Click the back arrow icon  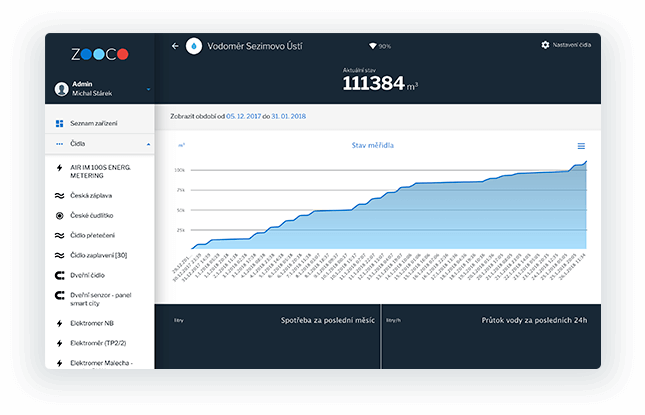coord(175,46)
